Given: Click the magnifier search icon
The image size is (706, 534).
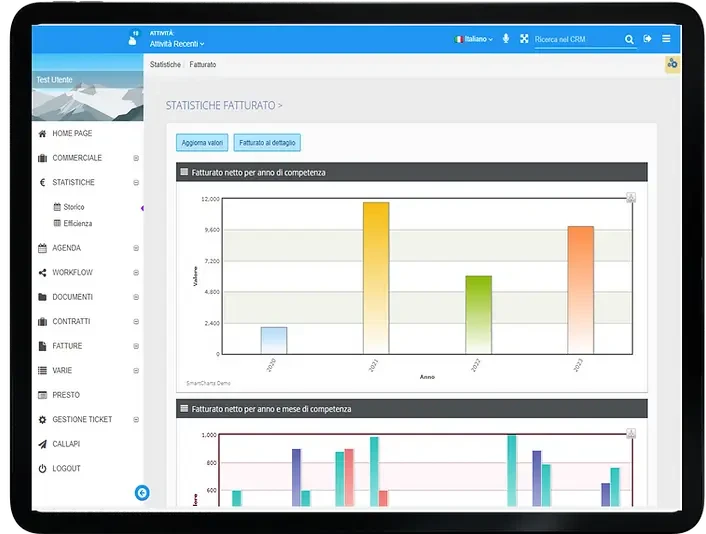Looking at the screenshot, I should (x=629, y=40).
